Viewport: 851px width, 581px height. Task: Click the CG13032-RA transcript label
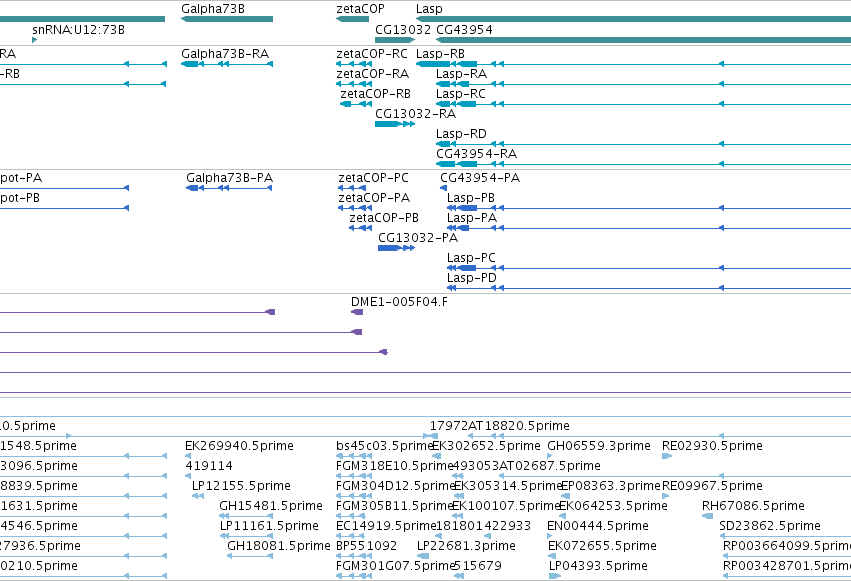coord(415,114)
